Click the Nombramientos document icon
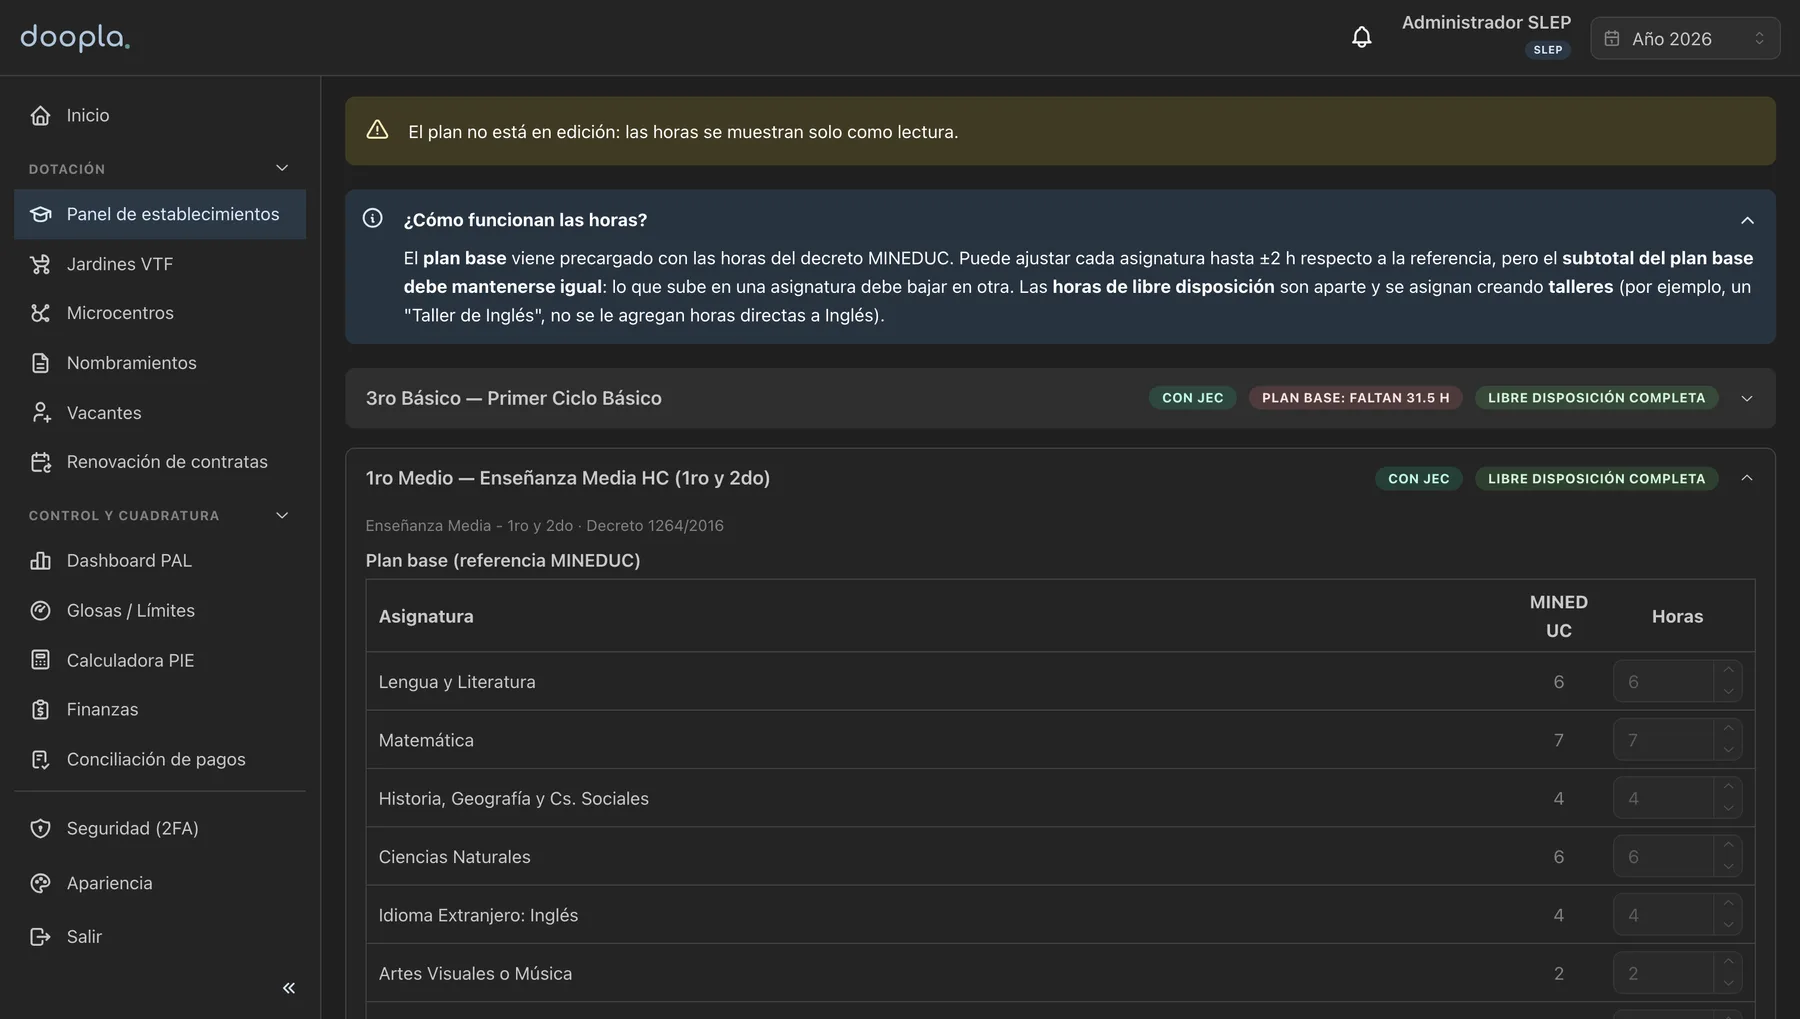The width and height of the screenshot is (1800, 1019). point(40,363)
